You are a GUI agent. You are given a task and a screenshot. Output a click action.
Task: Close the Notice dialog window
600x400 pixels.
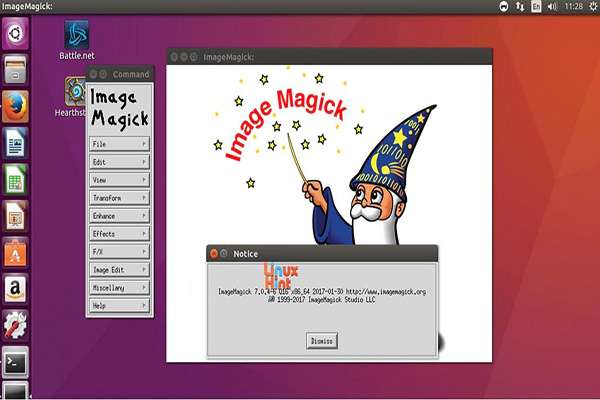(x=214, y=253)
